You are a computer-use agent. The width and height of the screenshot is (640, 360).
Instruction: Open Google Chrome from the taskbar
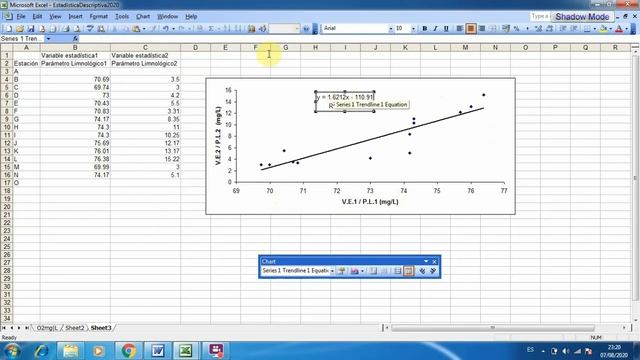(129, 351)
